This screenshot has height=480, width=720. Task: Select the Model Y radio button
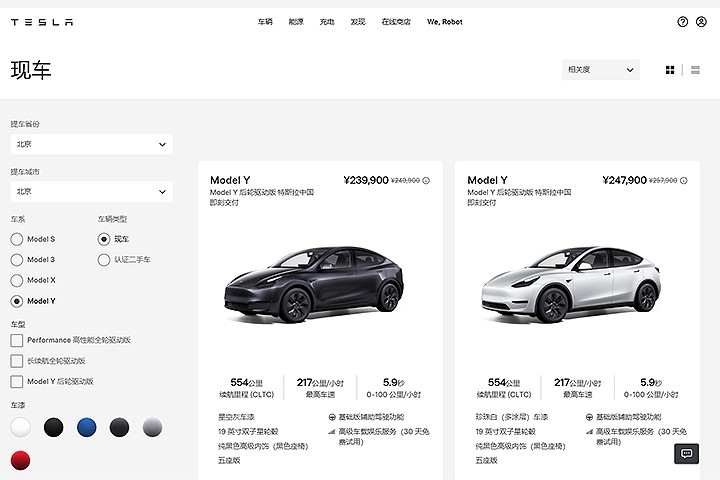[17, 301]
